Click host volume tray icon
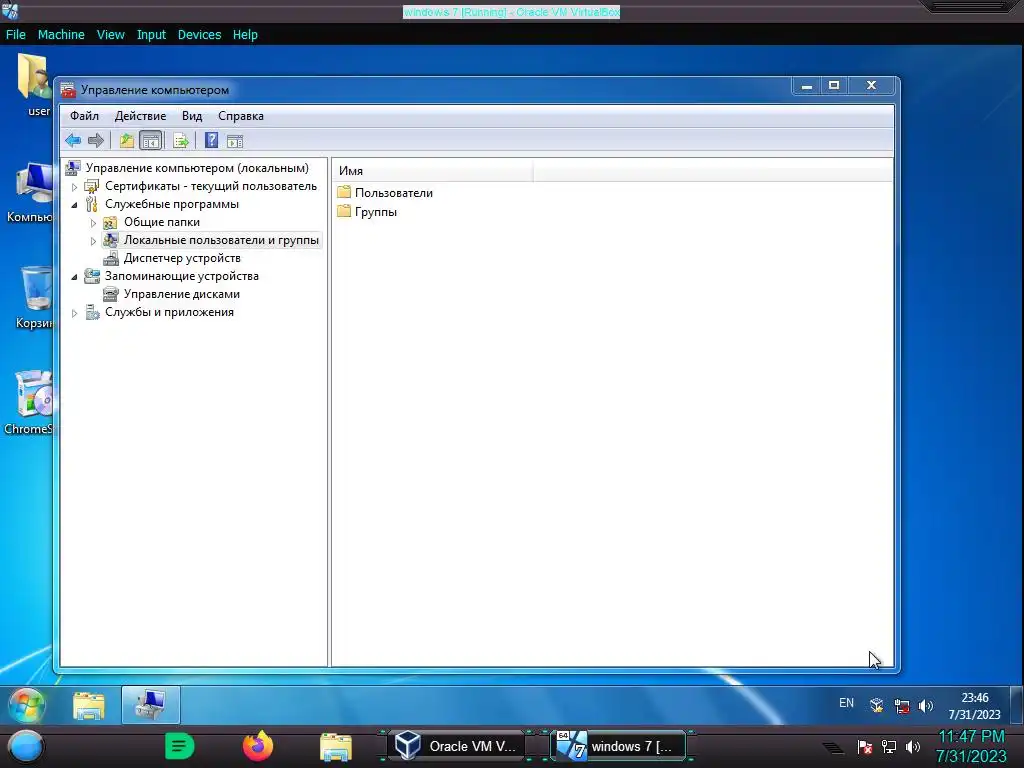The width and height of the screenshot is (1024, 768). pyautogui.click(x=912, y=747)
